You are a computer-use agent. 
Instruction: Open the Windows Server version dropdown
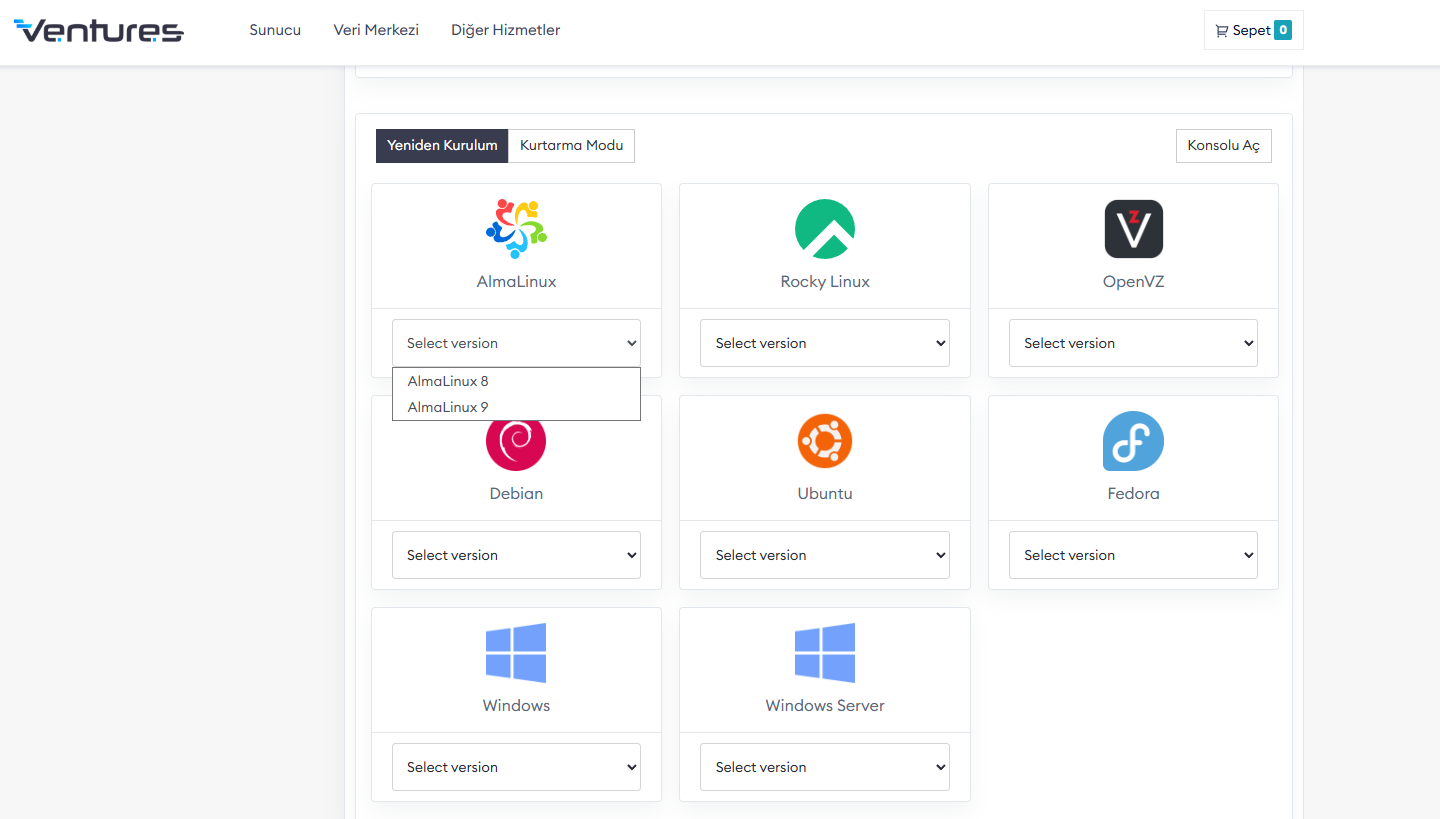click(825, 767)
